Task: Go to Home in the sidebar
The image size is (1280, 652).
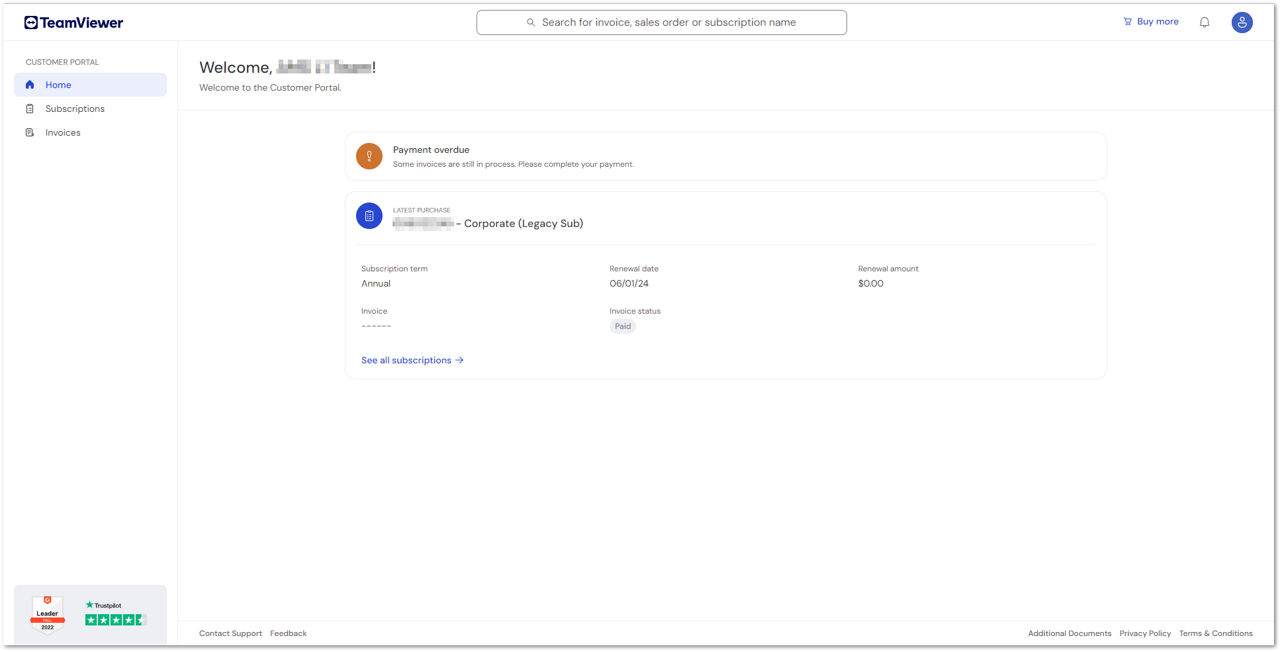Action: tap(58, 85)
